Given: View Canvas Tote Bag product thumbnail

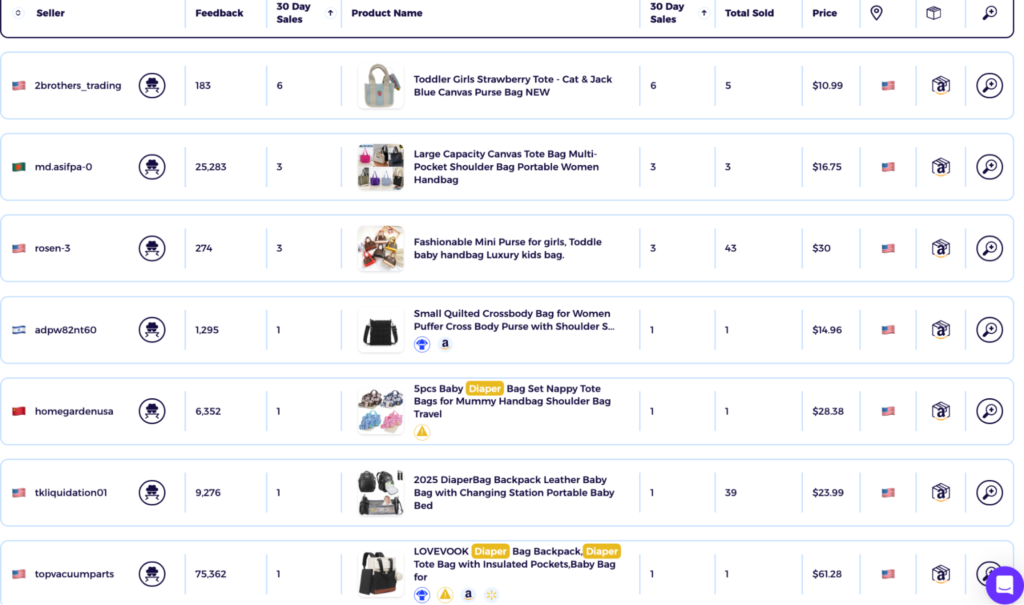Looking at the screenshot, I should (x=381, y=167).
